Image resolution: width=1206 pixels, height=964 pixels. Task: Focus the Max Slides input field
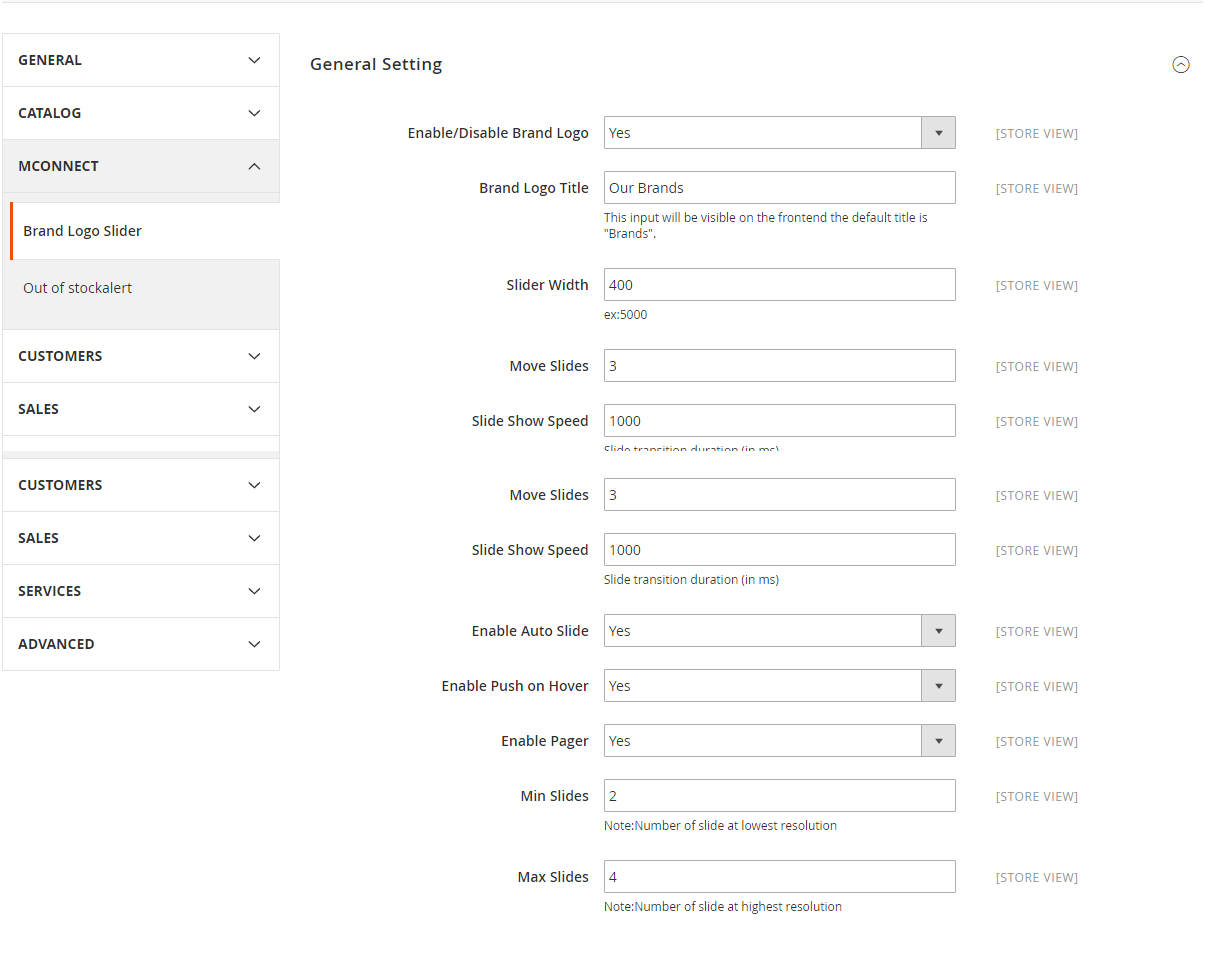click(x=779, y=877)
